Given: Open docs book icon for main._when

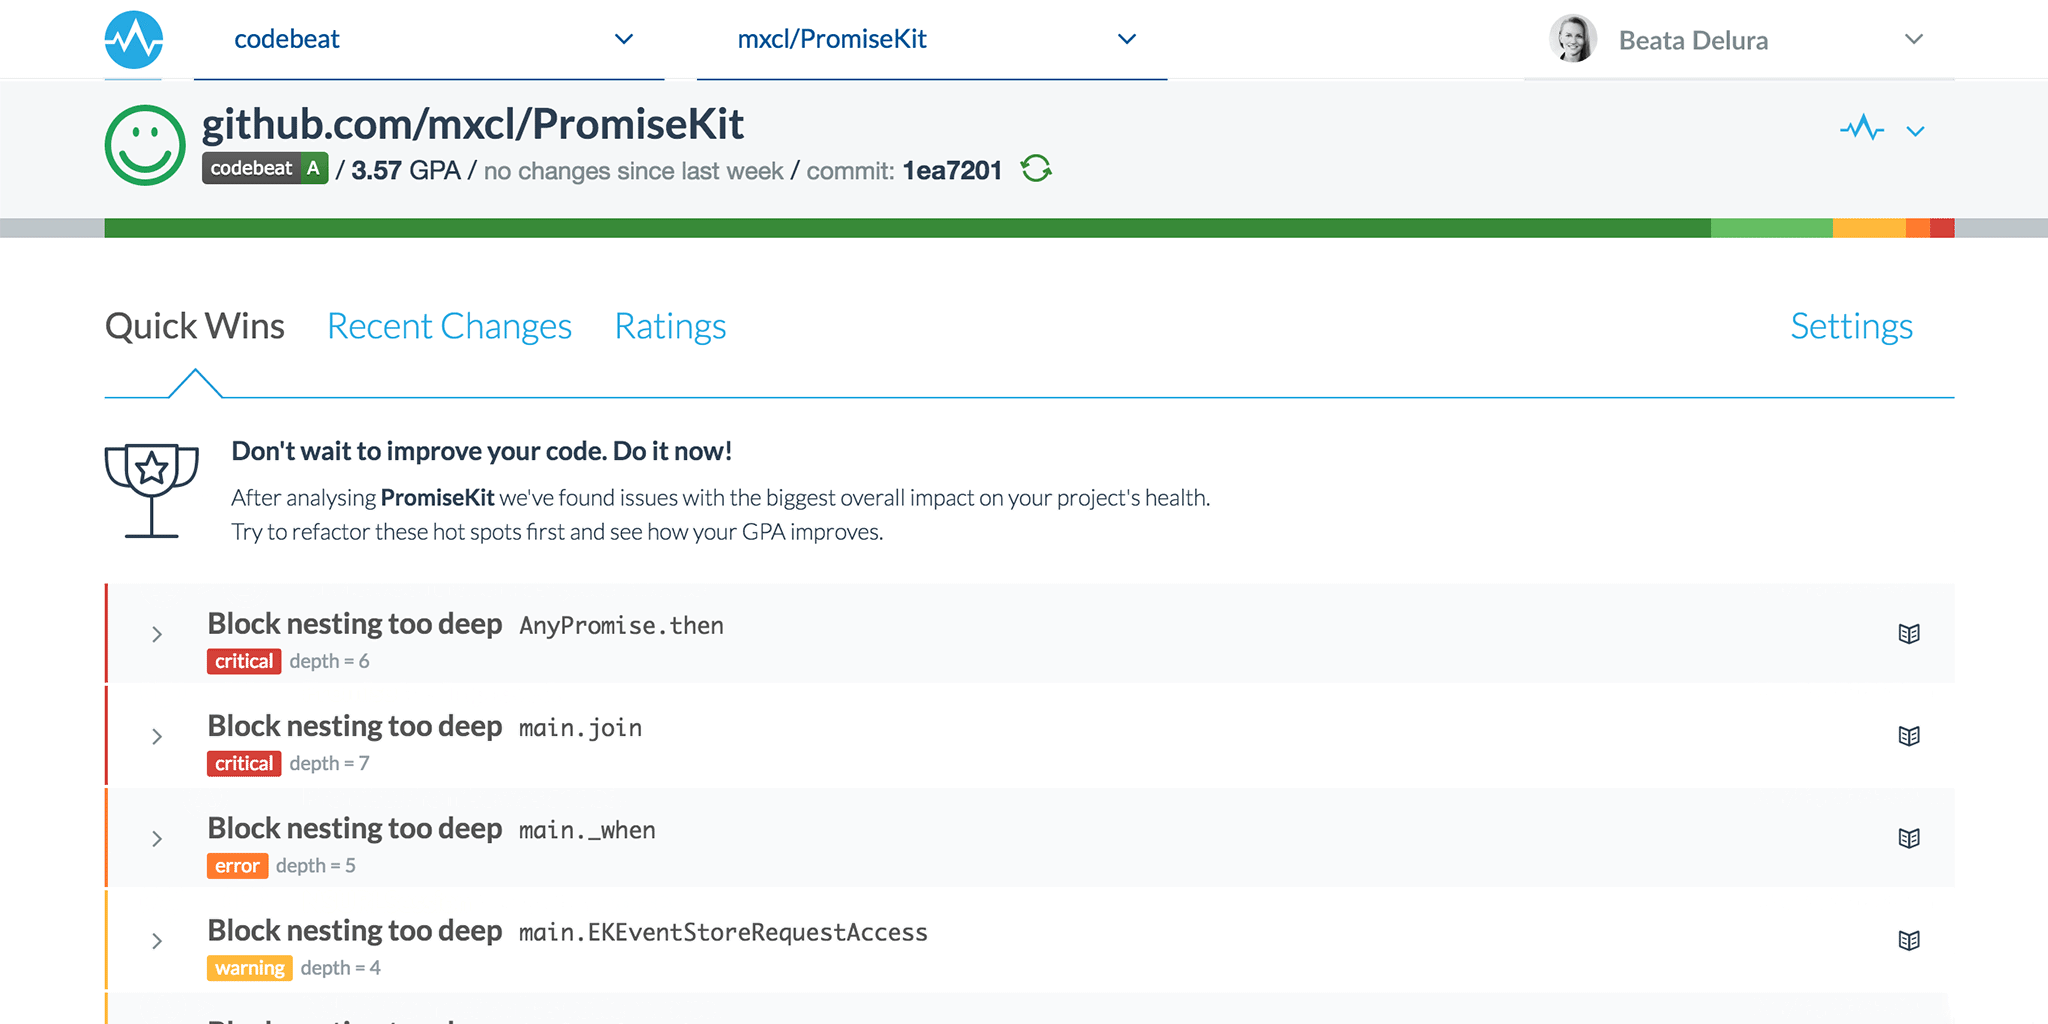Looking at the screenshot, I should (1908, 838).
